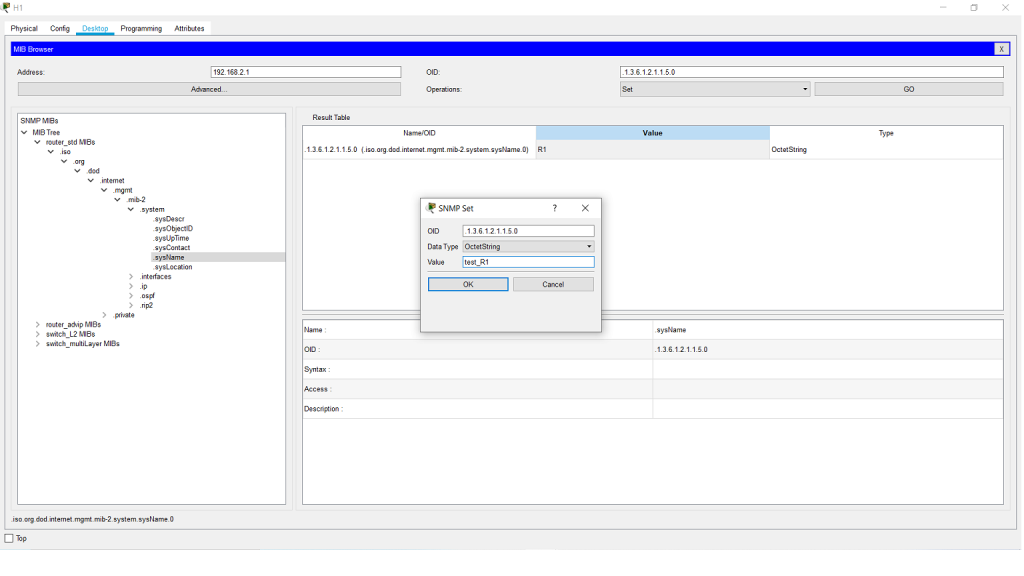This screenshot has width=1024, height=576.
Task: Click the GO button
Action: point(908,89)
